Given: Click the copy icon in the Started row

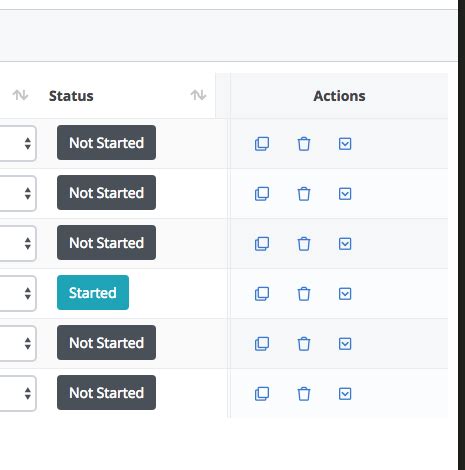Looking at the screenshot, I should (262, 294).
